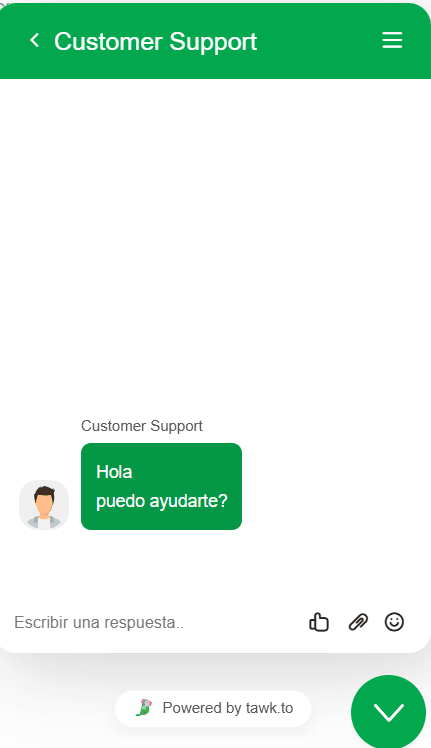The image size is (431, 748).
Task: Click the blank space beside the reply placeholder
Action: point(243,622)
